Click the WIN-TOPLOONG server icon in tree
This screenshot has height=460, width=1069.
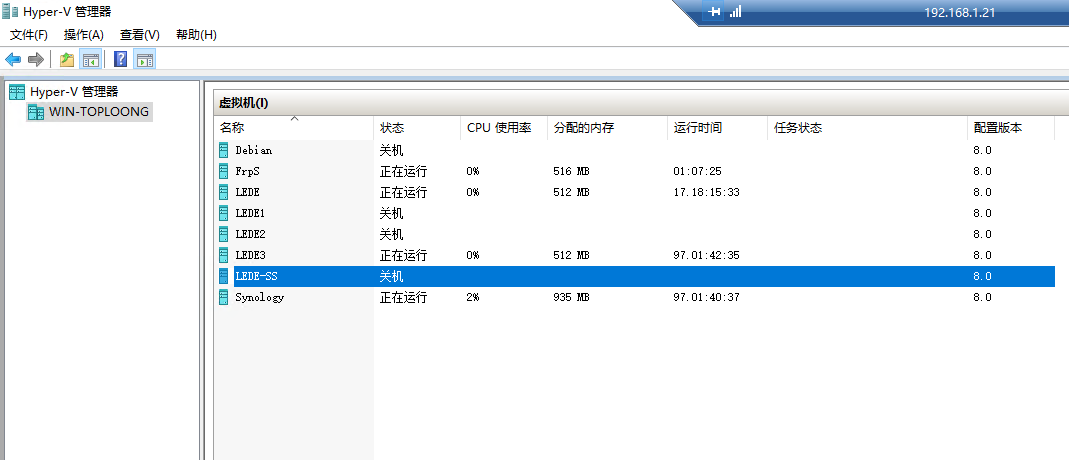(36, 112)
